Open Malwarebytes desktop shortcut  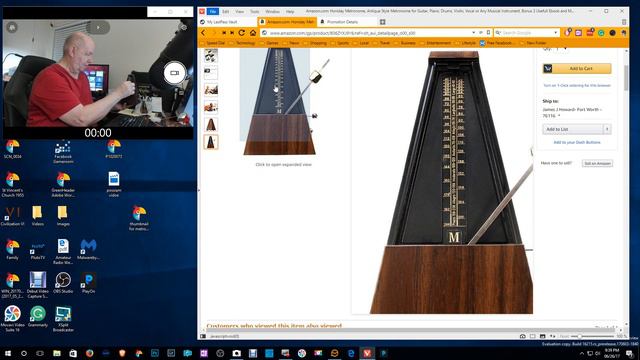(88, 249)
